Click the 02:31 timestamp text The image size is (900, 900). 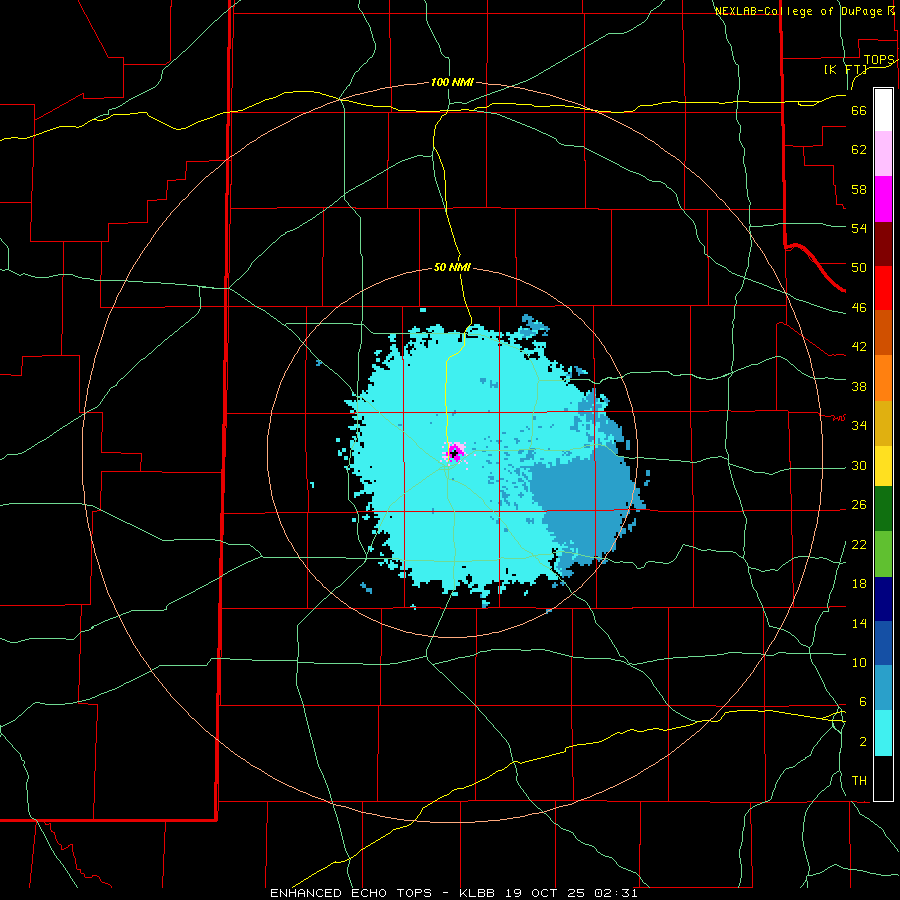[615, 893]
